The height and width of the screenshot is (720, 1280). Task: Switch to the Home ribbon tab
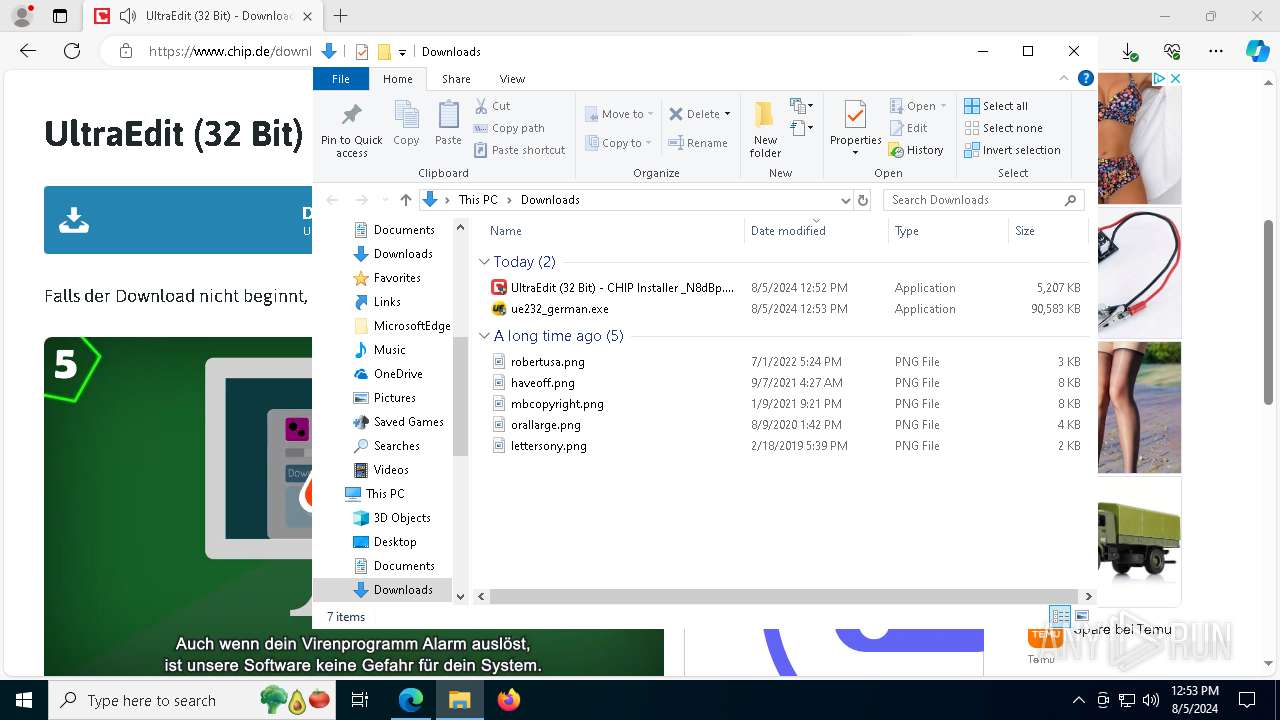pyautogui.click(x=397, y=79)
